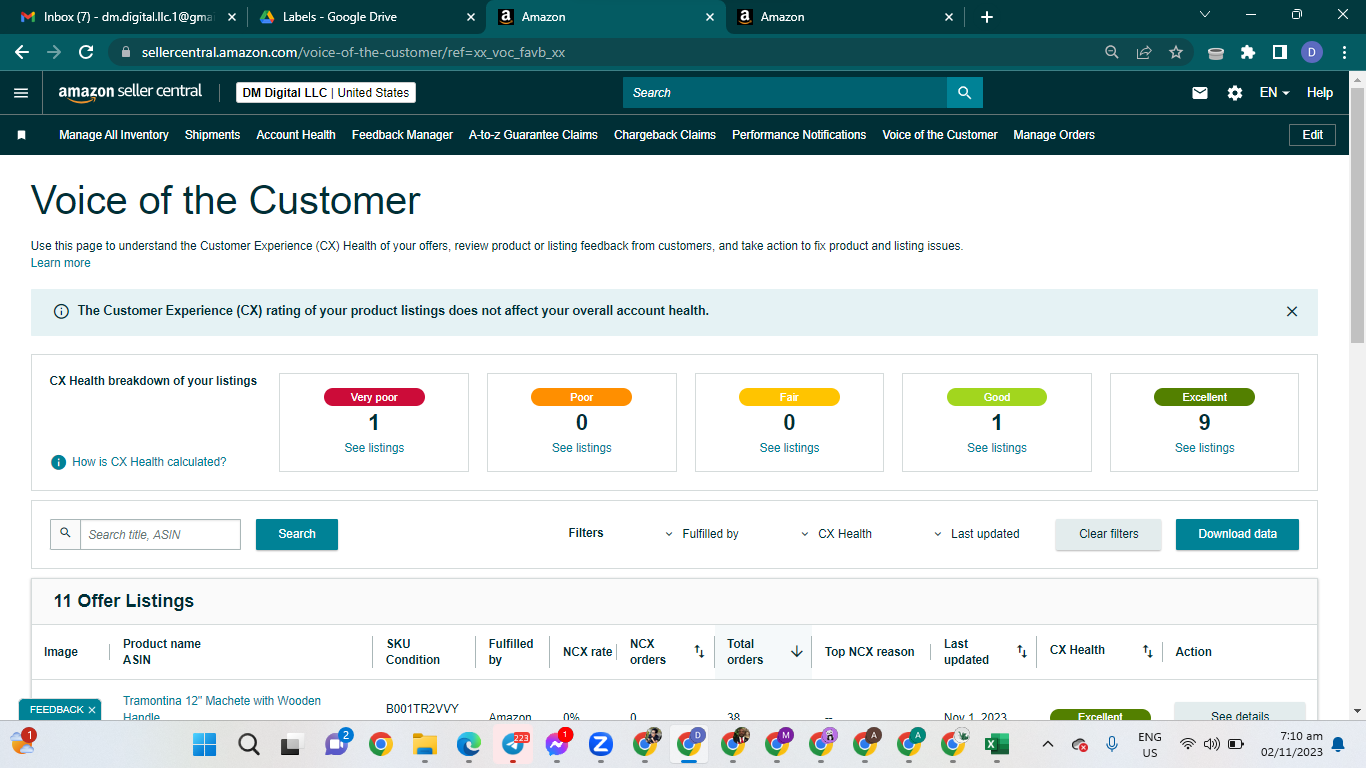Open A-to-z Guarantee Claims

(x=533, y=135)
